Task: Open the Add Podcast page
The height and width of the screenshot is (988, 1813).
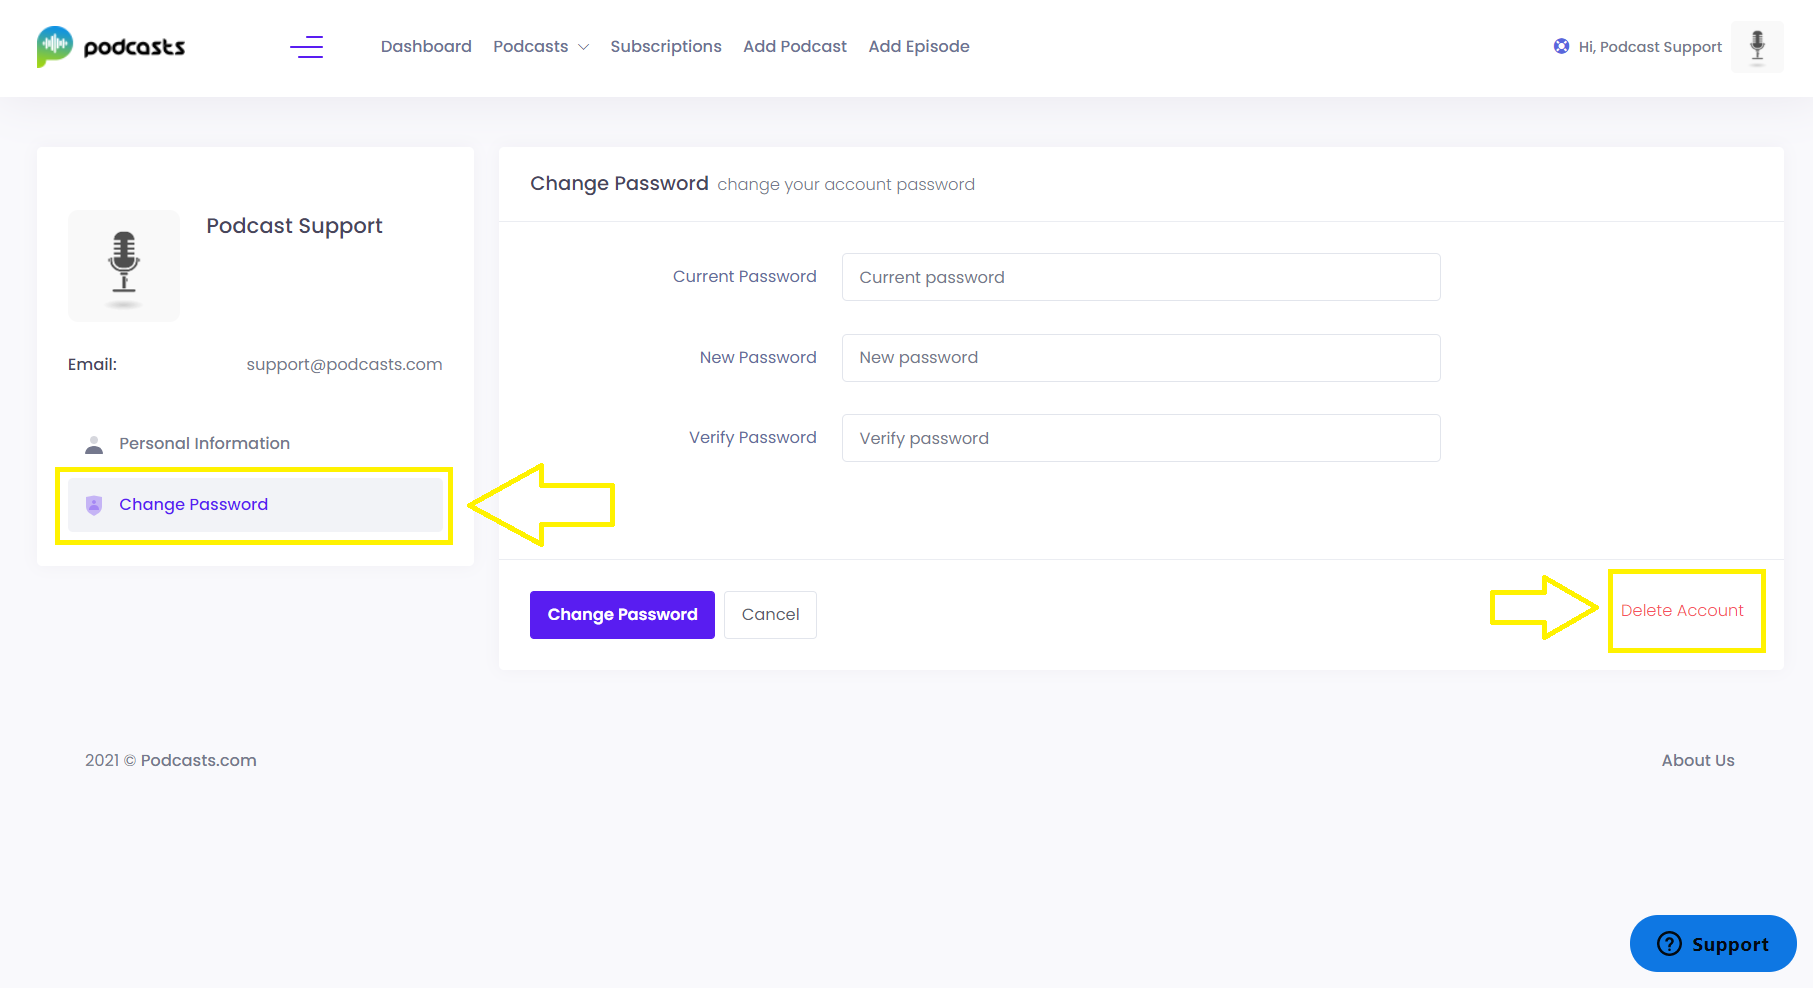Action: click(795, 46)
